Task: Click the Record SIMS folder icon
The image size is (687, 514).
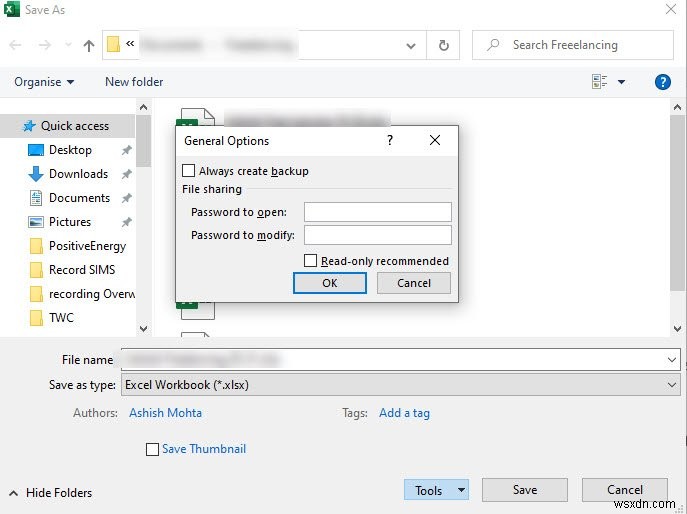Action: point(36,270)
